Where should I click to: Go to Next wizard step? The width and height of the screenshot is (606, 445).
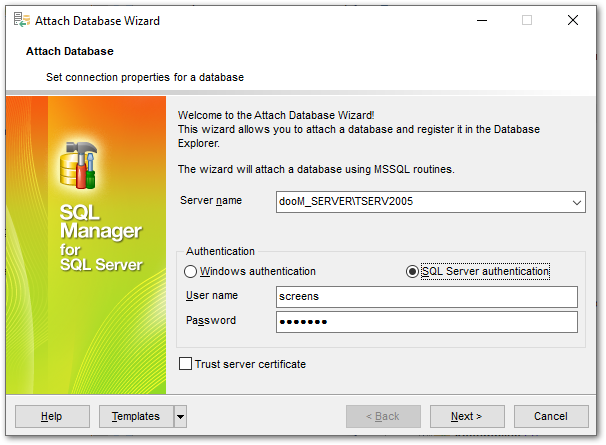[x=467, y=416]
